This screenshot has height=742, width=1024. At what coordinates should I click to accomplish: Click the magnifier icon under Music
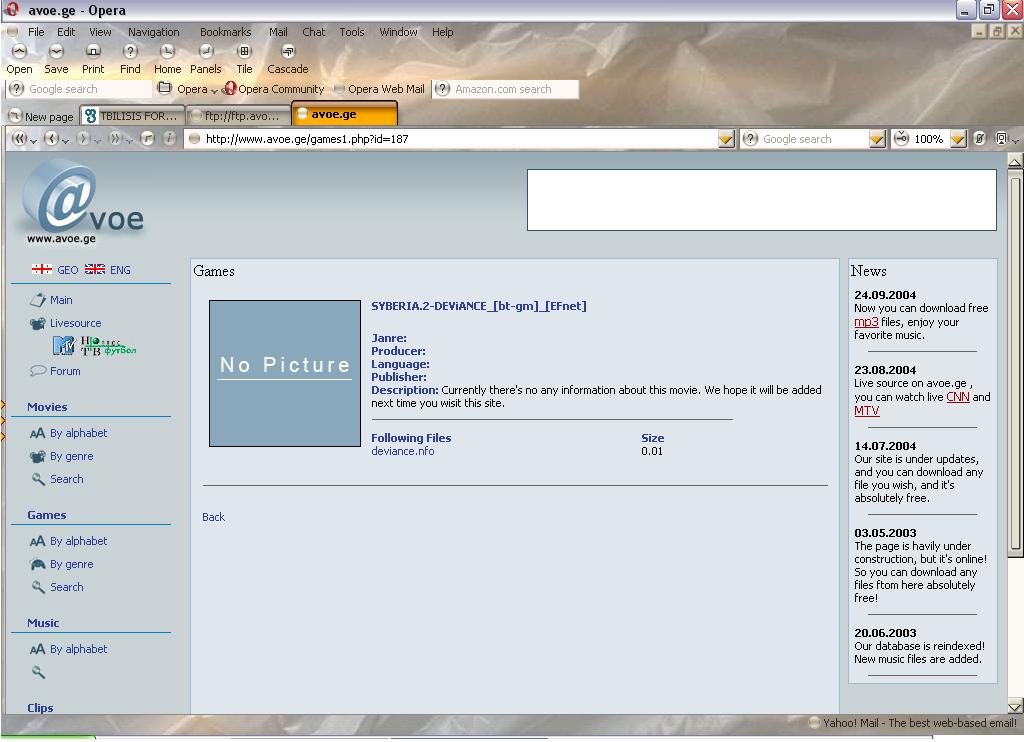click(x=38, y=671)
